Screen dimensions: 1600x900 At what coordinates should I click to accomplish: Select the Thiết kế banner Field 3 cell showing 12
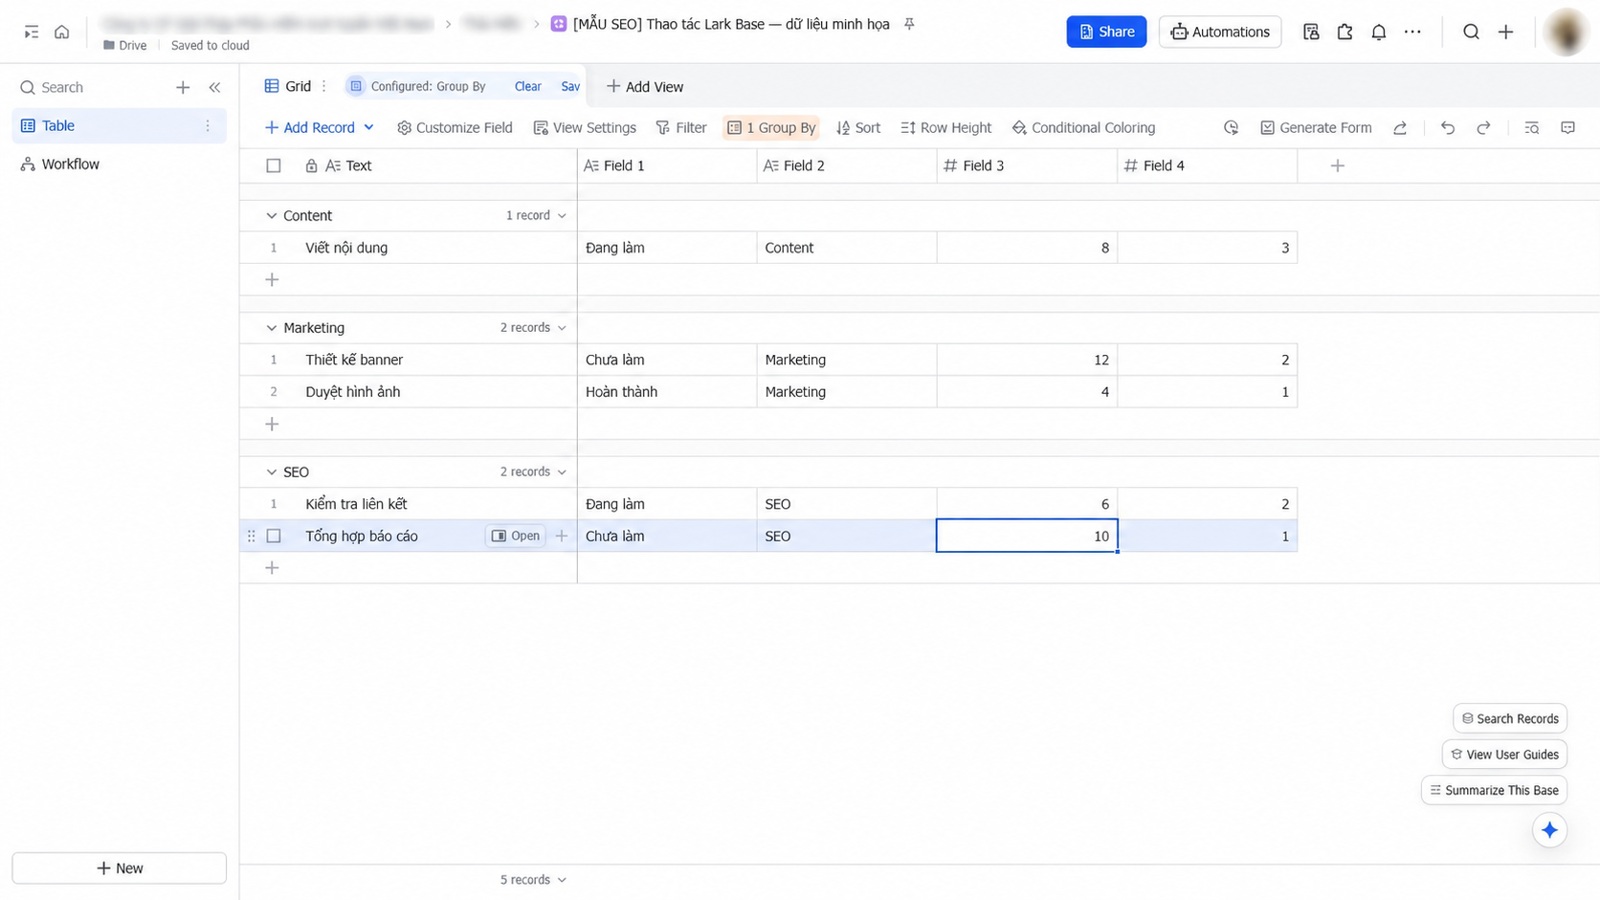pyautogui.click(x=1027, y=360)
